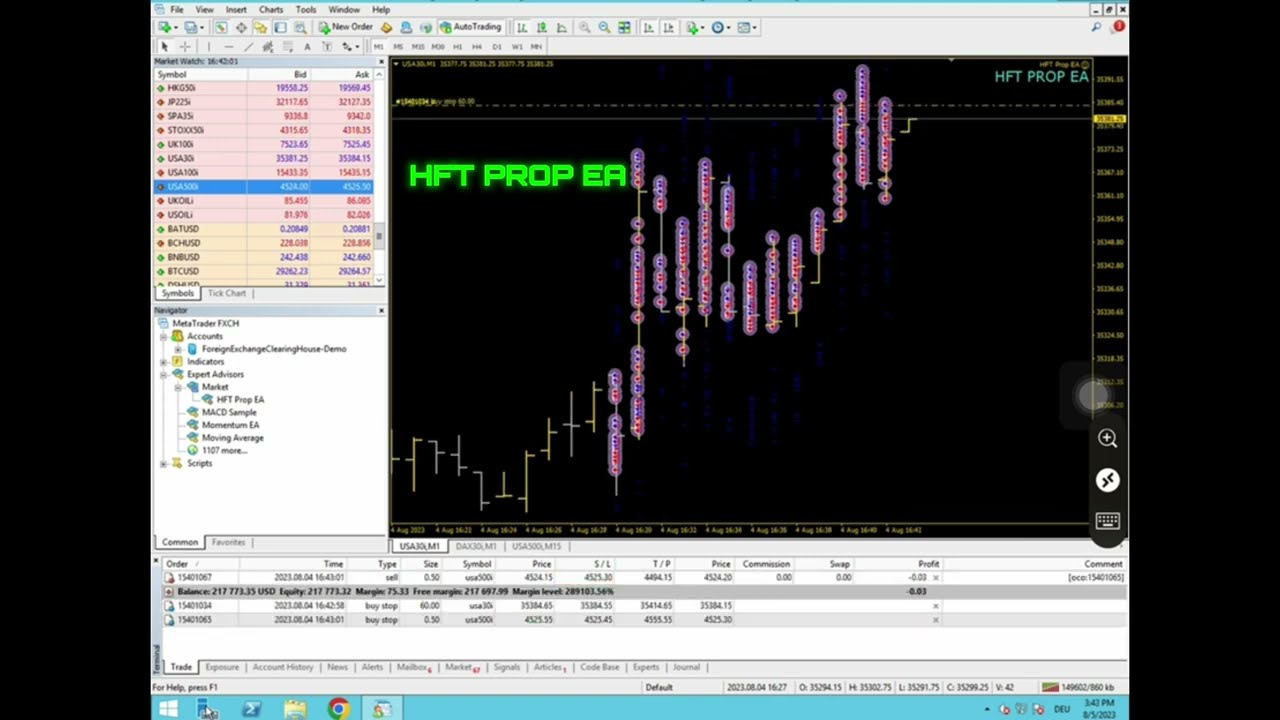Open the Insert menu
The height and width of the screenshot is (720, 1280).
point(236,9)
